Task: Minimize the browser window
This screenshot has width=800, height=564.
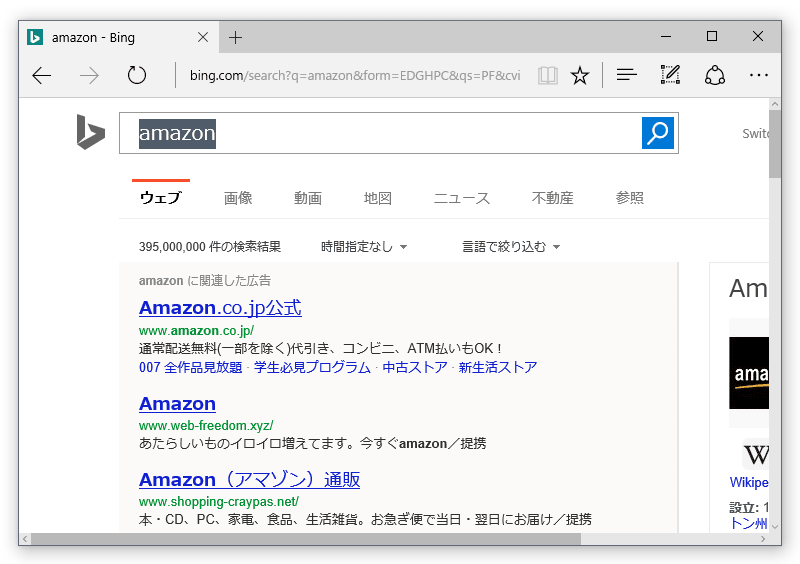Action: [665, 37]
